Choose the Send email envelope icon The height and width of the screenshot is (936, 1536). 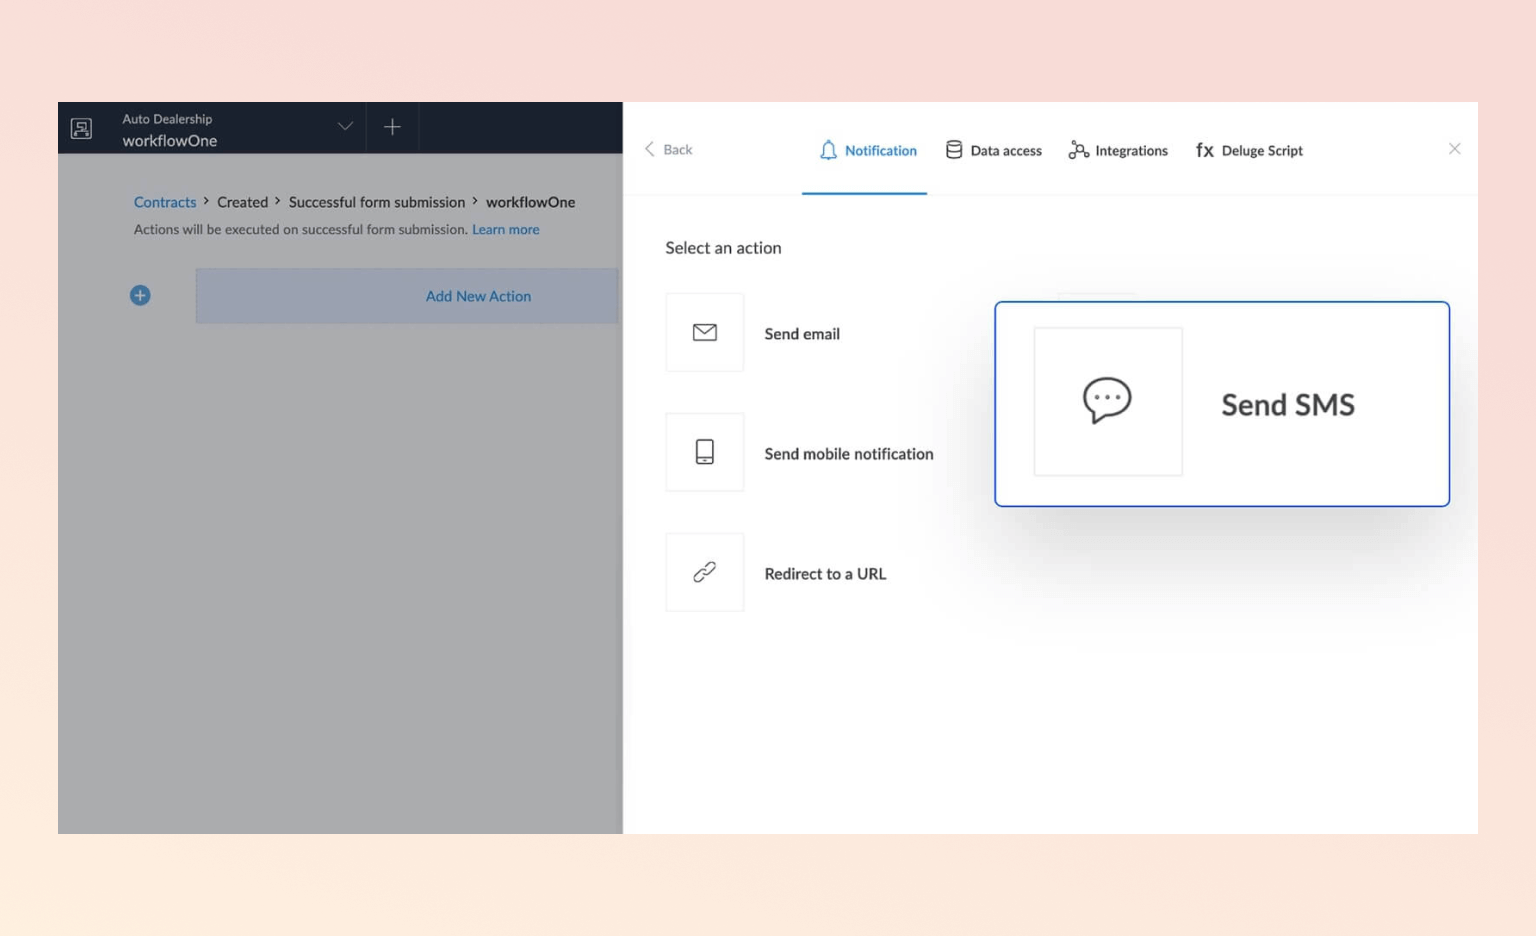coord(705,333)
